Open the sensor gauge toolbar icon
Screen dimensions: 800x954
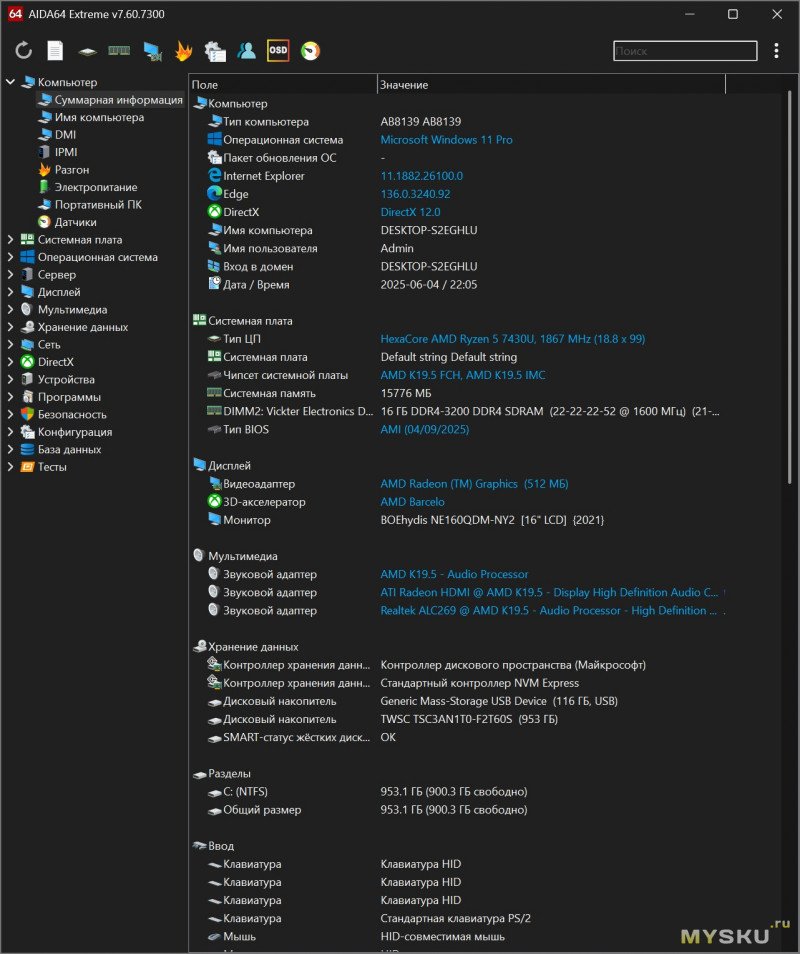point(310,50)
